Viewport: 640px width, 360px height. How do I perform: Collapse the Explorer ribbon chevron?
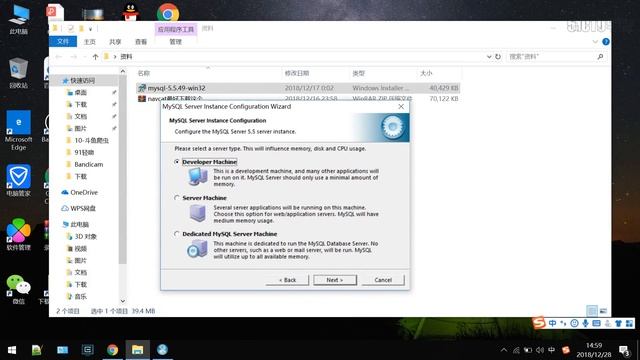tap(595, 42)
